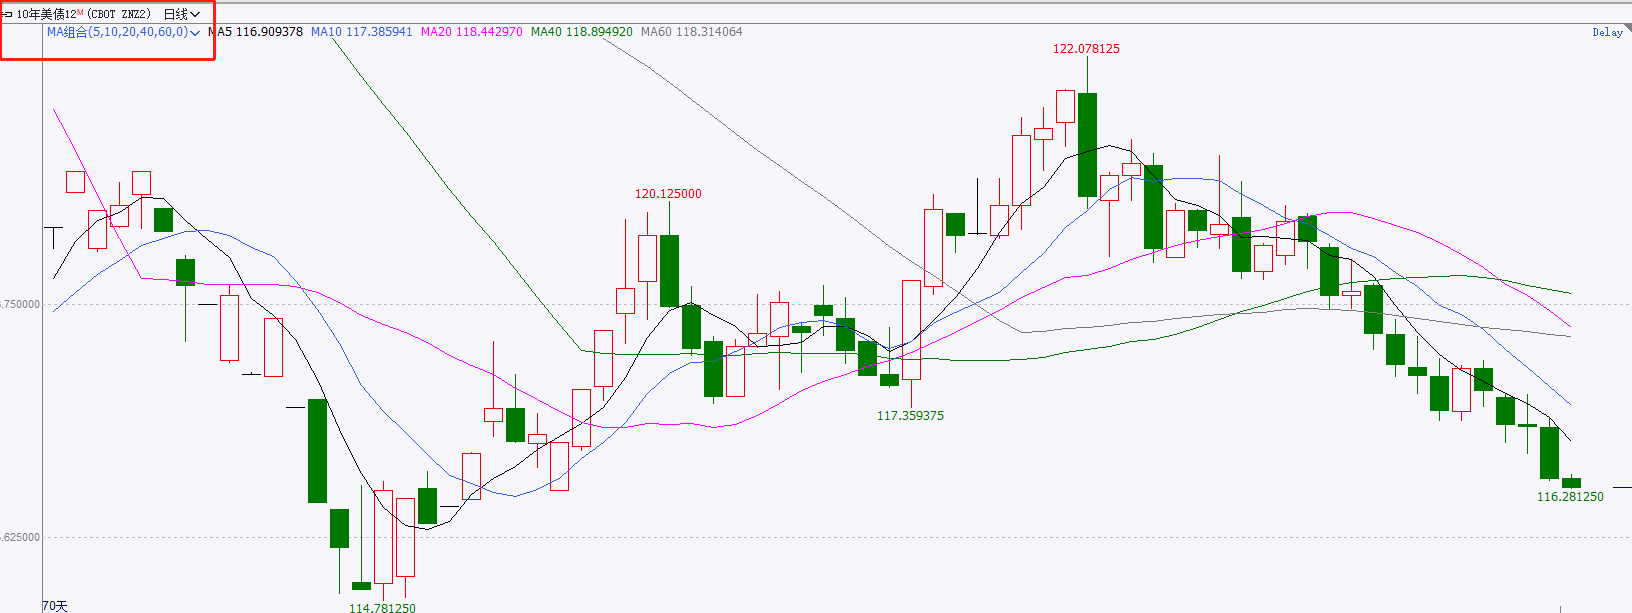The height and width of the screenshot is (613, 1632).
Task: Click the 114.781250 lowest price label
Action: tap(382, 607)
